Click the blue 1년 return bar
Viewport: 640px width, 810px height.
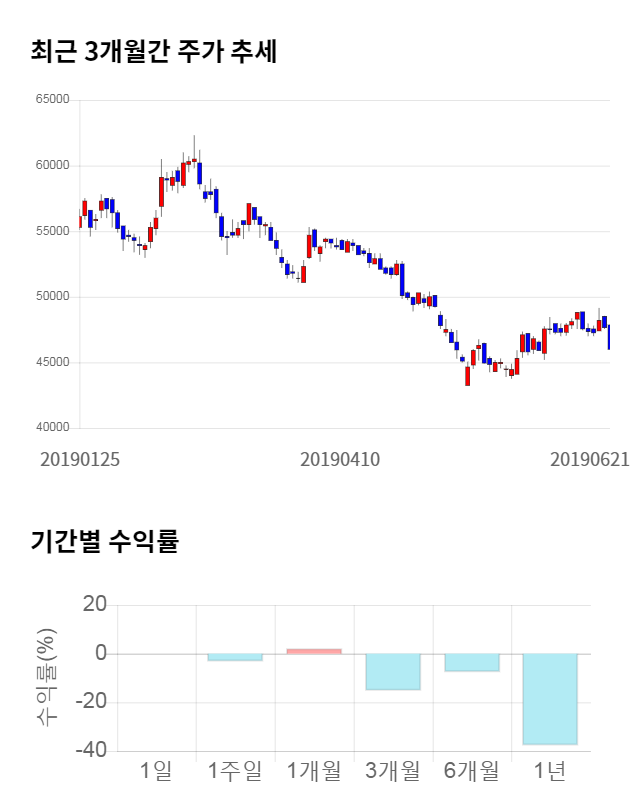[550, 699]
